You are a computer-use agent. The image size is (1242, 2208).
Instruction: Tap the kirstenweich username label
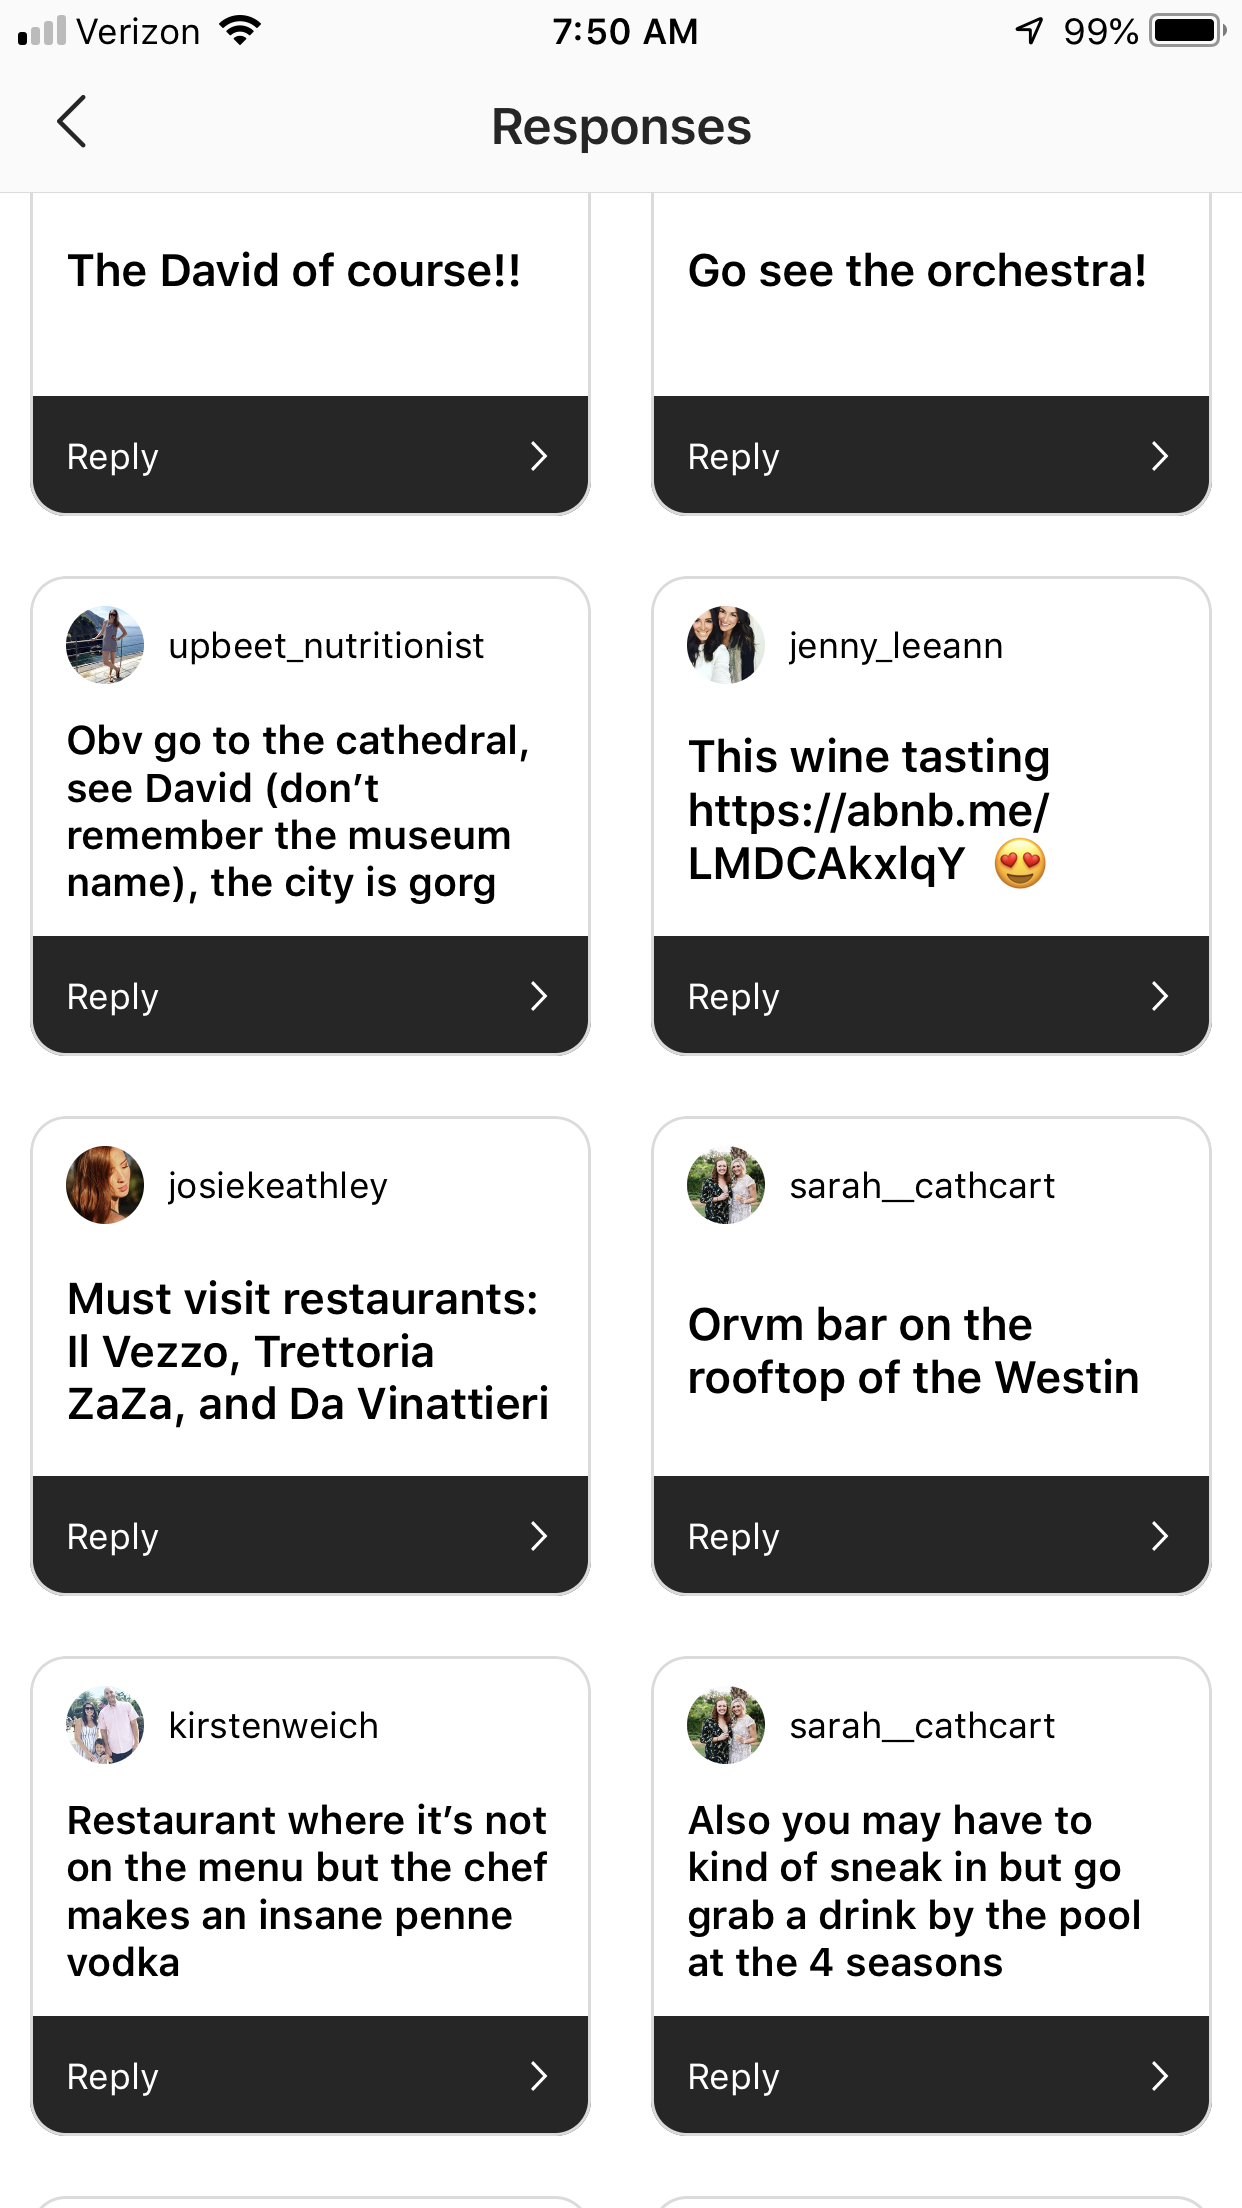273,1726
